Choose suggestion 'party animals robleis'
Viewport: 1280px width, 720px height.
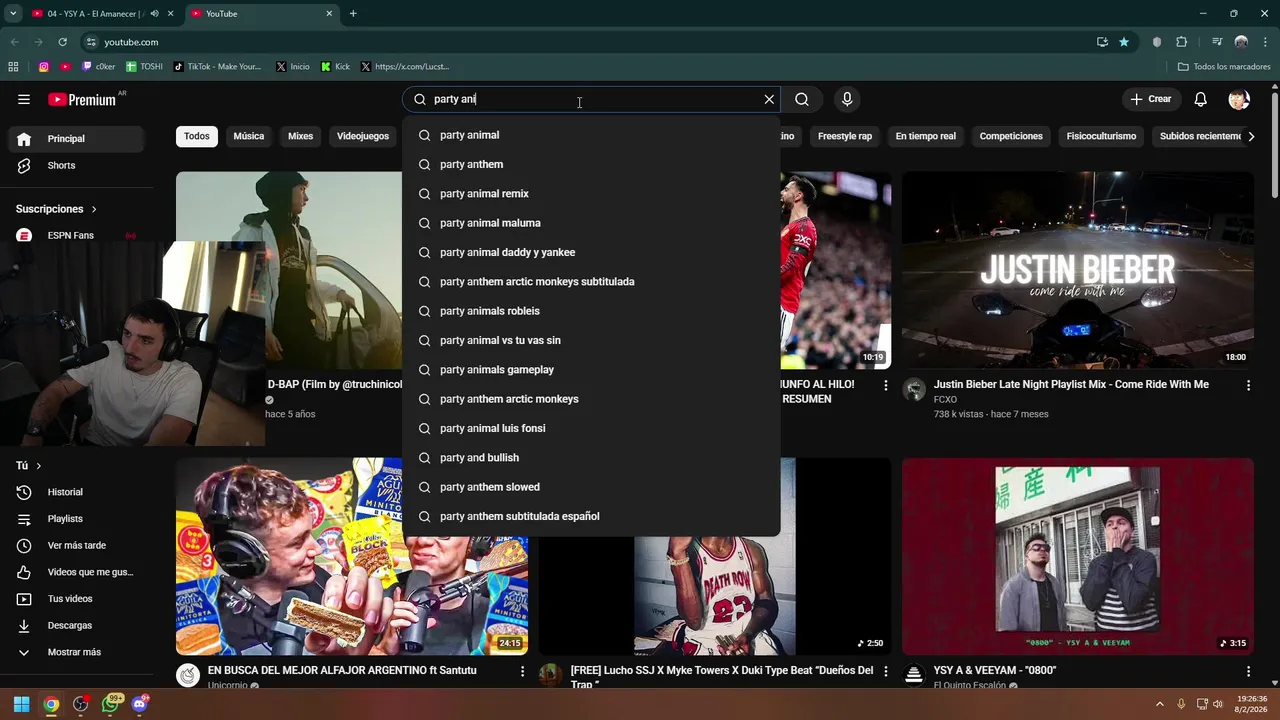591,311
